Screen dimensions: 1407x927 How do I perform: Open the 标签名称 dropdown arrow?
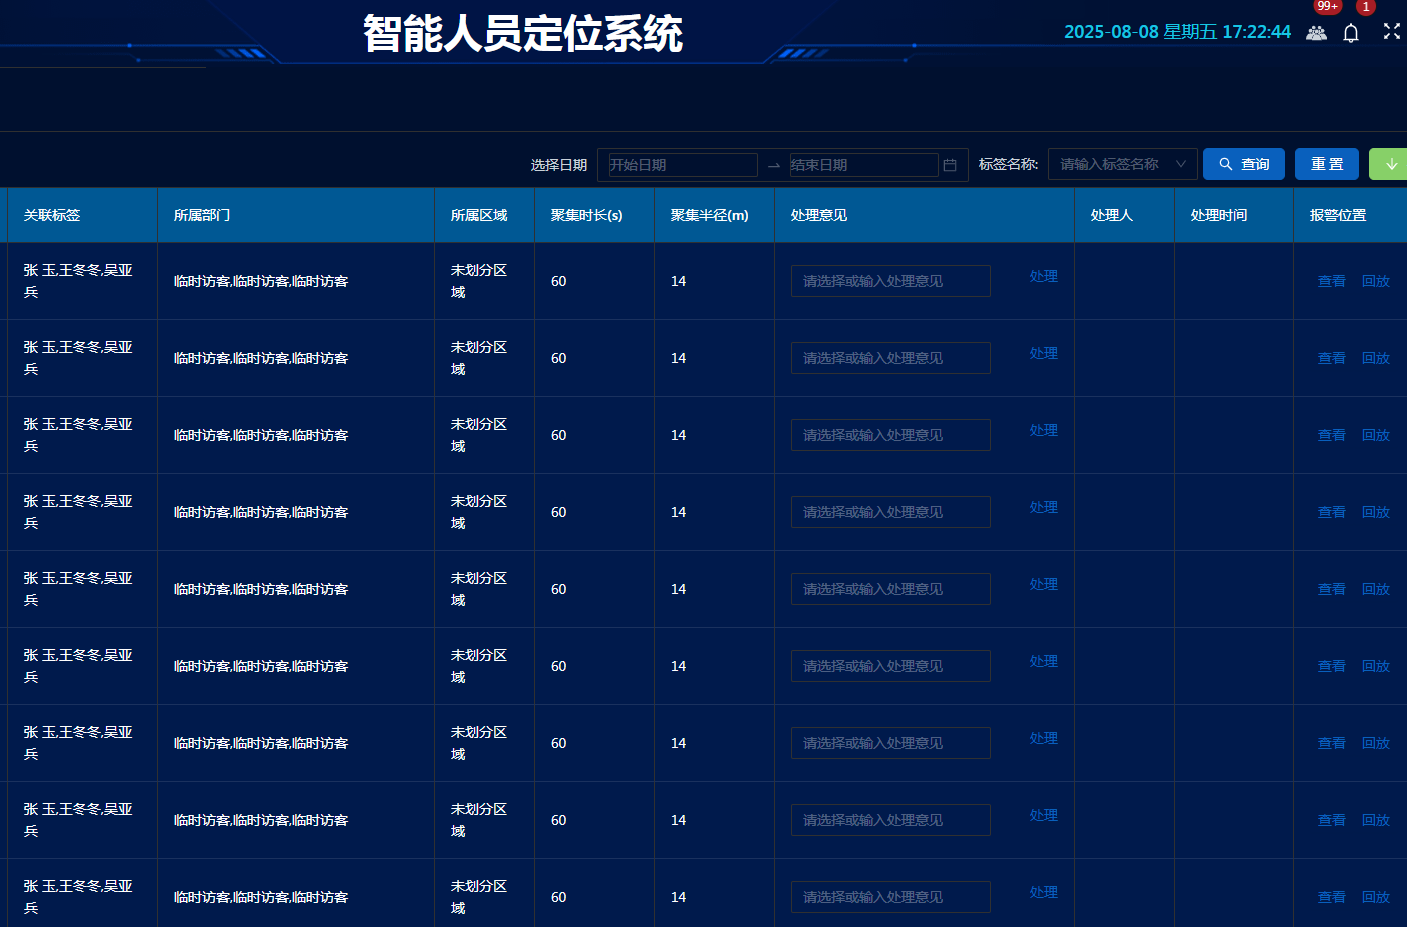pos(1181,164)
